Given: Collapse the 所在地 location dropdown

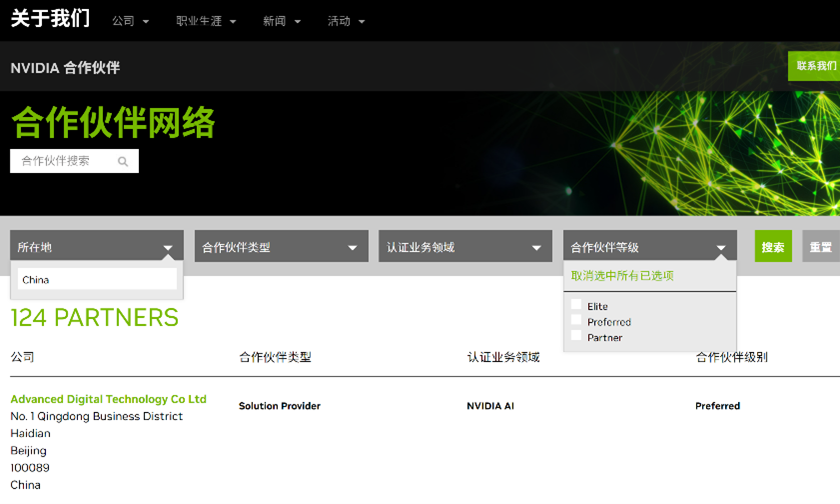Looking at the screenshot, I should 96,247.
